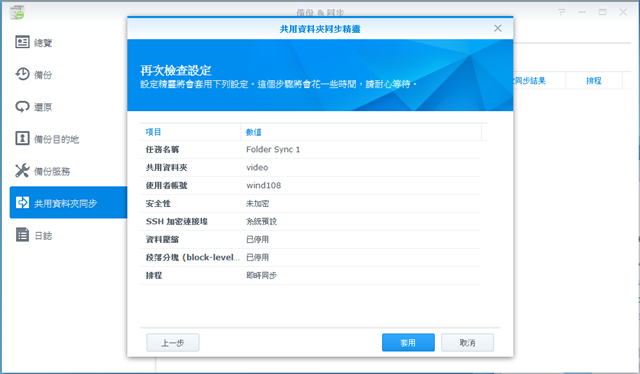Click 取消 to cancel the wizard
The image size is (640, 374).
[x=467, y=343]
